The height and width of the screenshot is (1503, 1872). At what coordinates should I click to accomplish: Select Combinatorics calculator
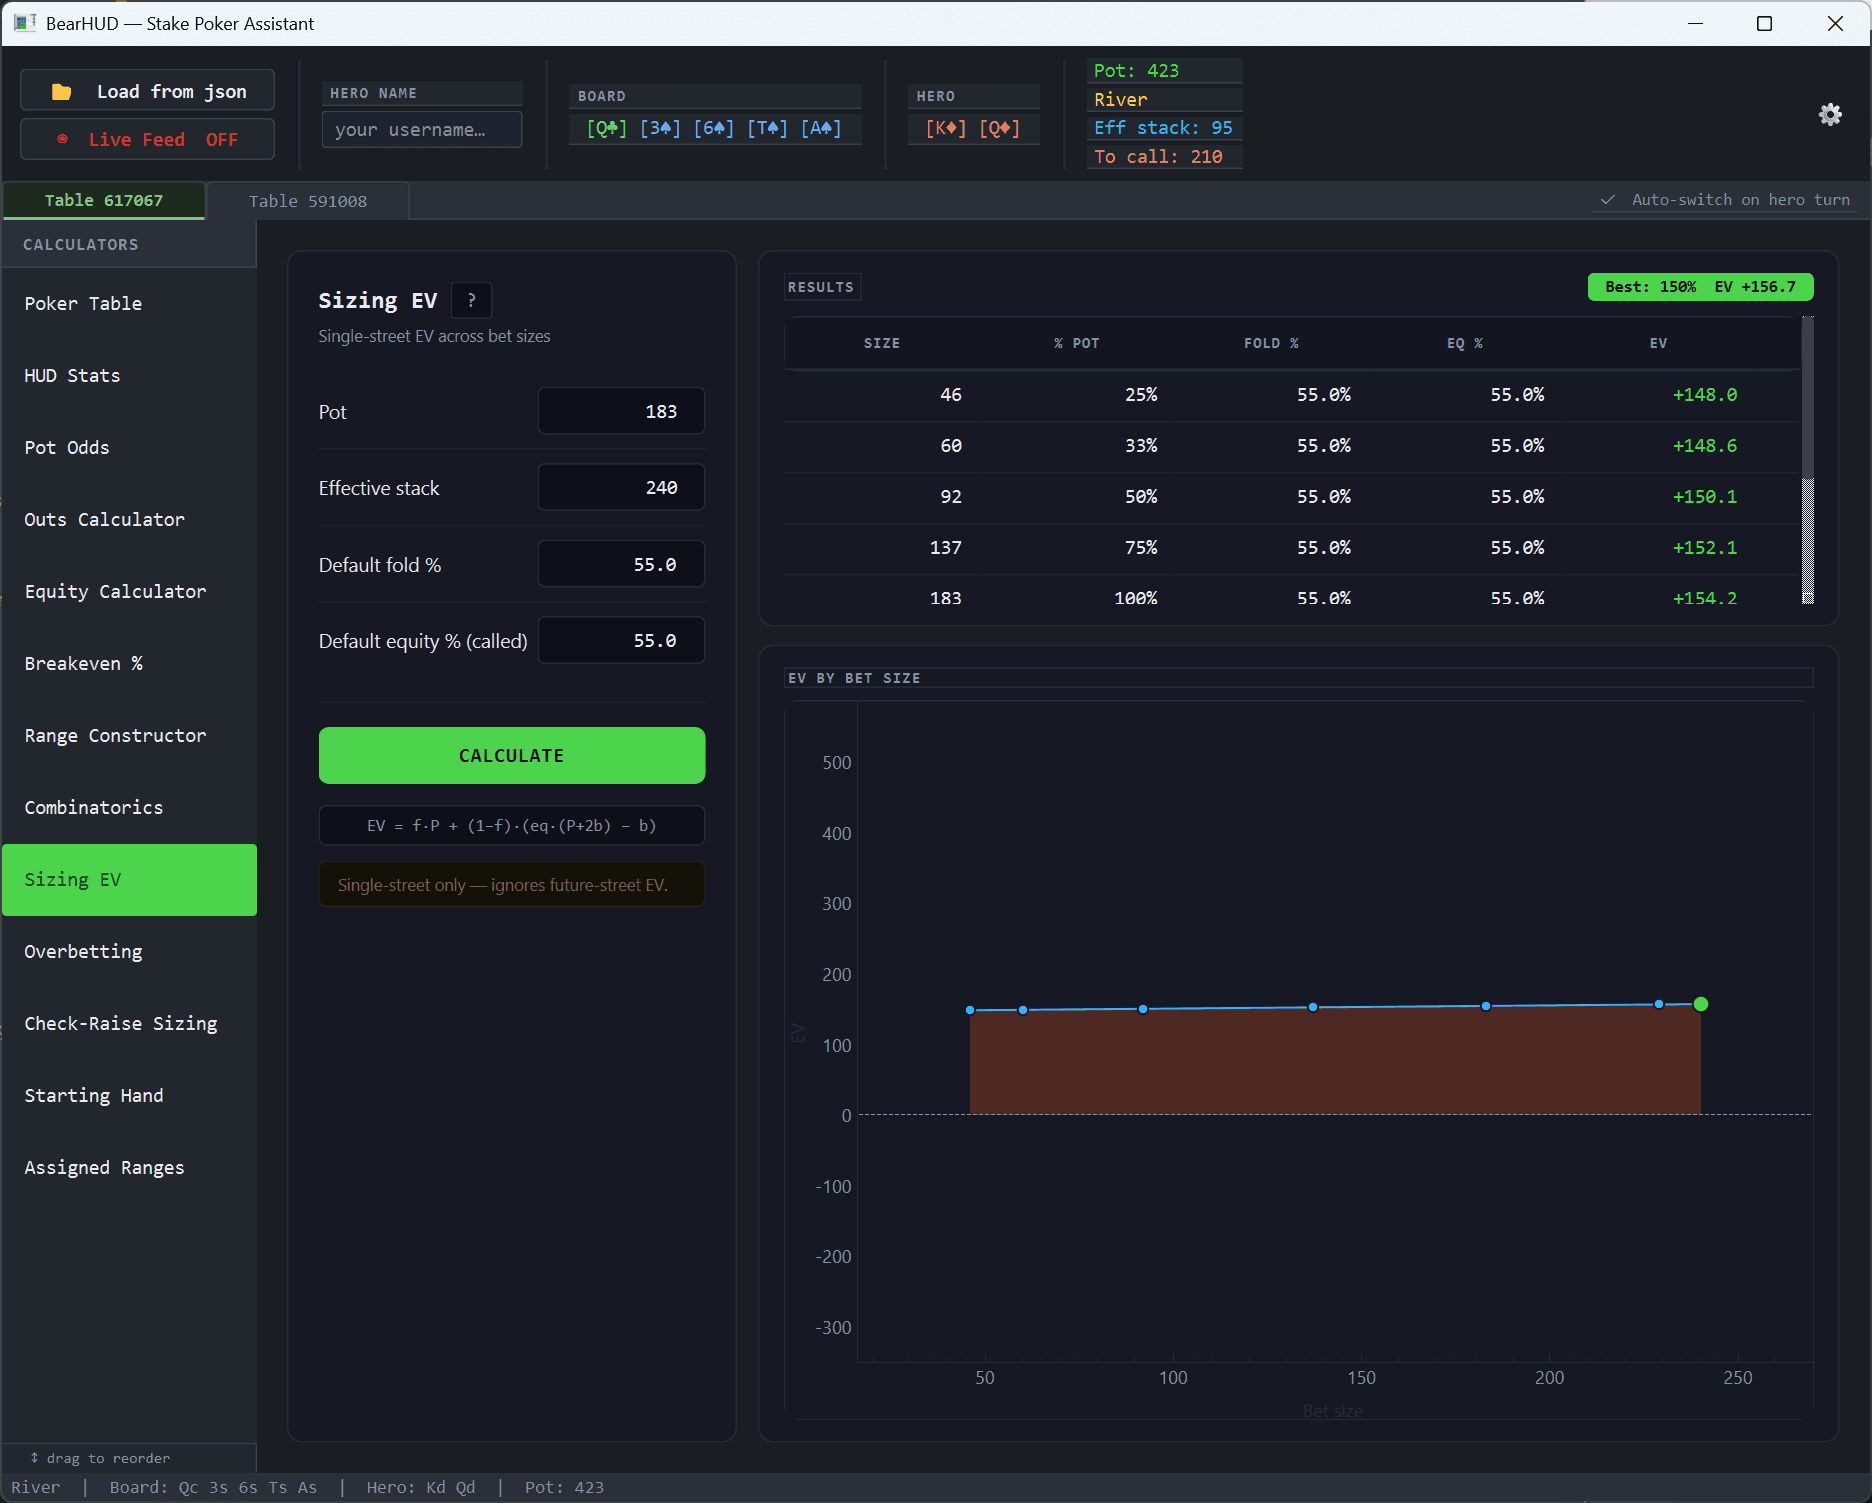click(129, 808)
